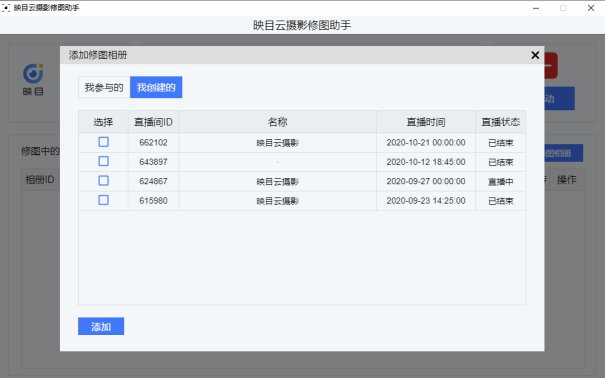This screenshot has height=378, width=605.
Task: Close the 添加修图相册 dialog
Action: (x=535, y=55)
